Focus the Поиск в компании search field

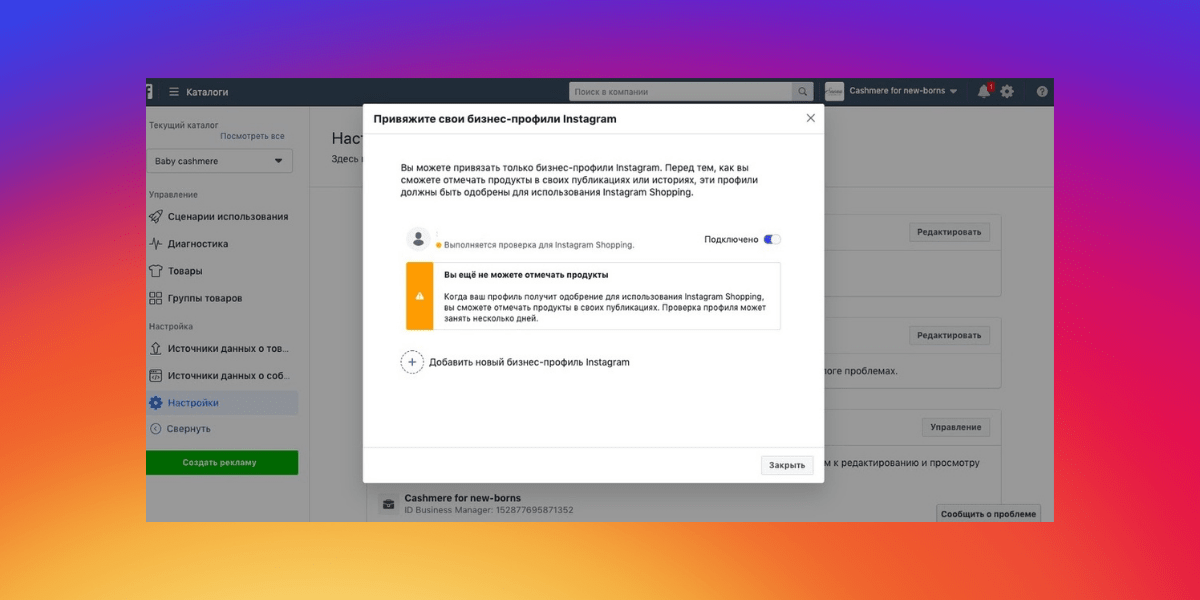[x=681, y=92]
